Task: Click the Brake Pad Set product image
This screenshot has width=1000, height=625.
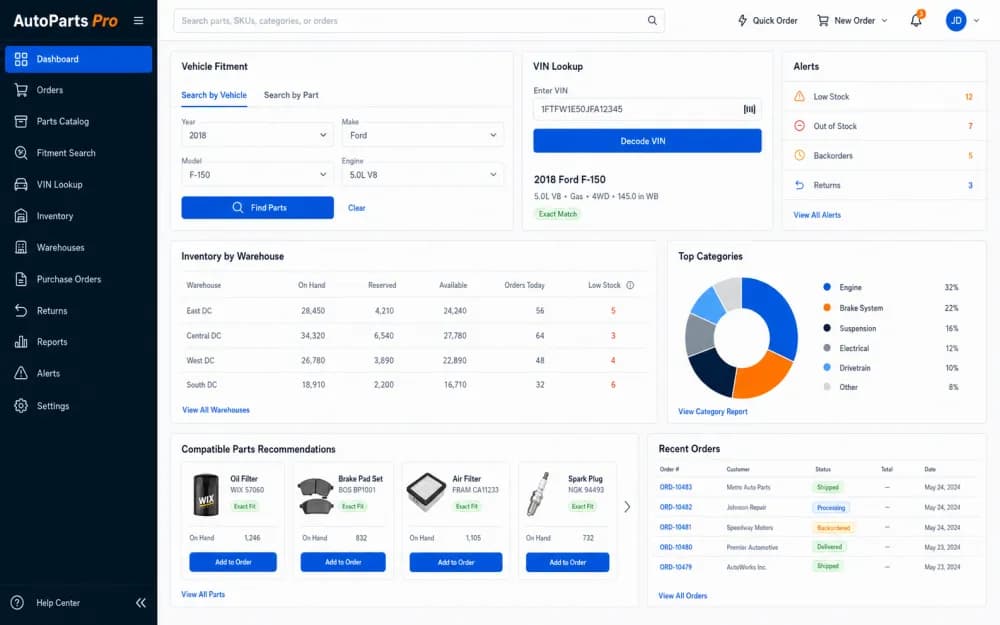Action: [x=316, y=496]
